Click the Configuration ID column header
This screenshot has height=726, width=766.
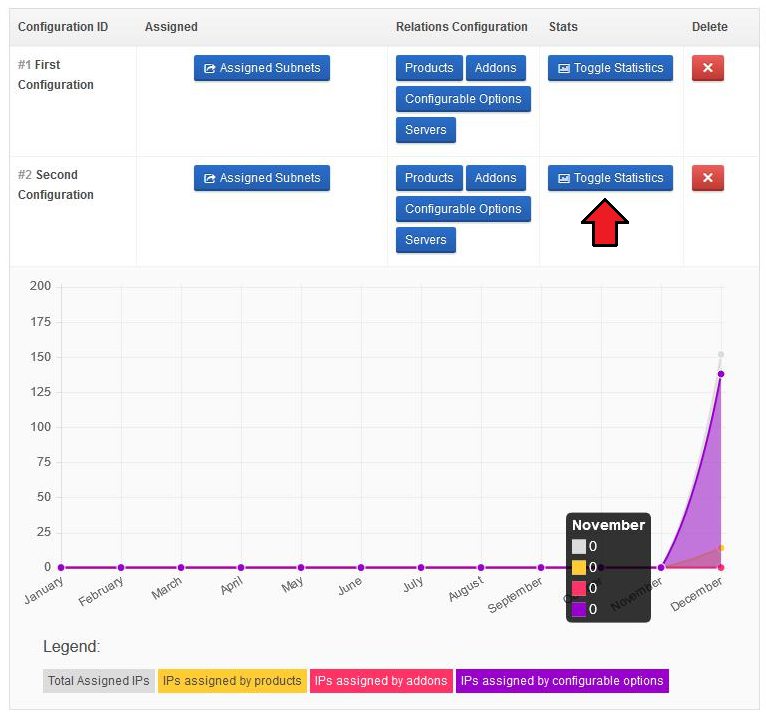tap(63, 27)
